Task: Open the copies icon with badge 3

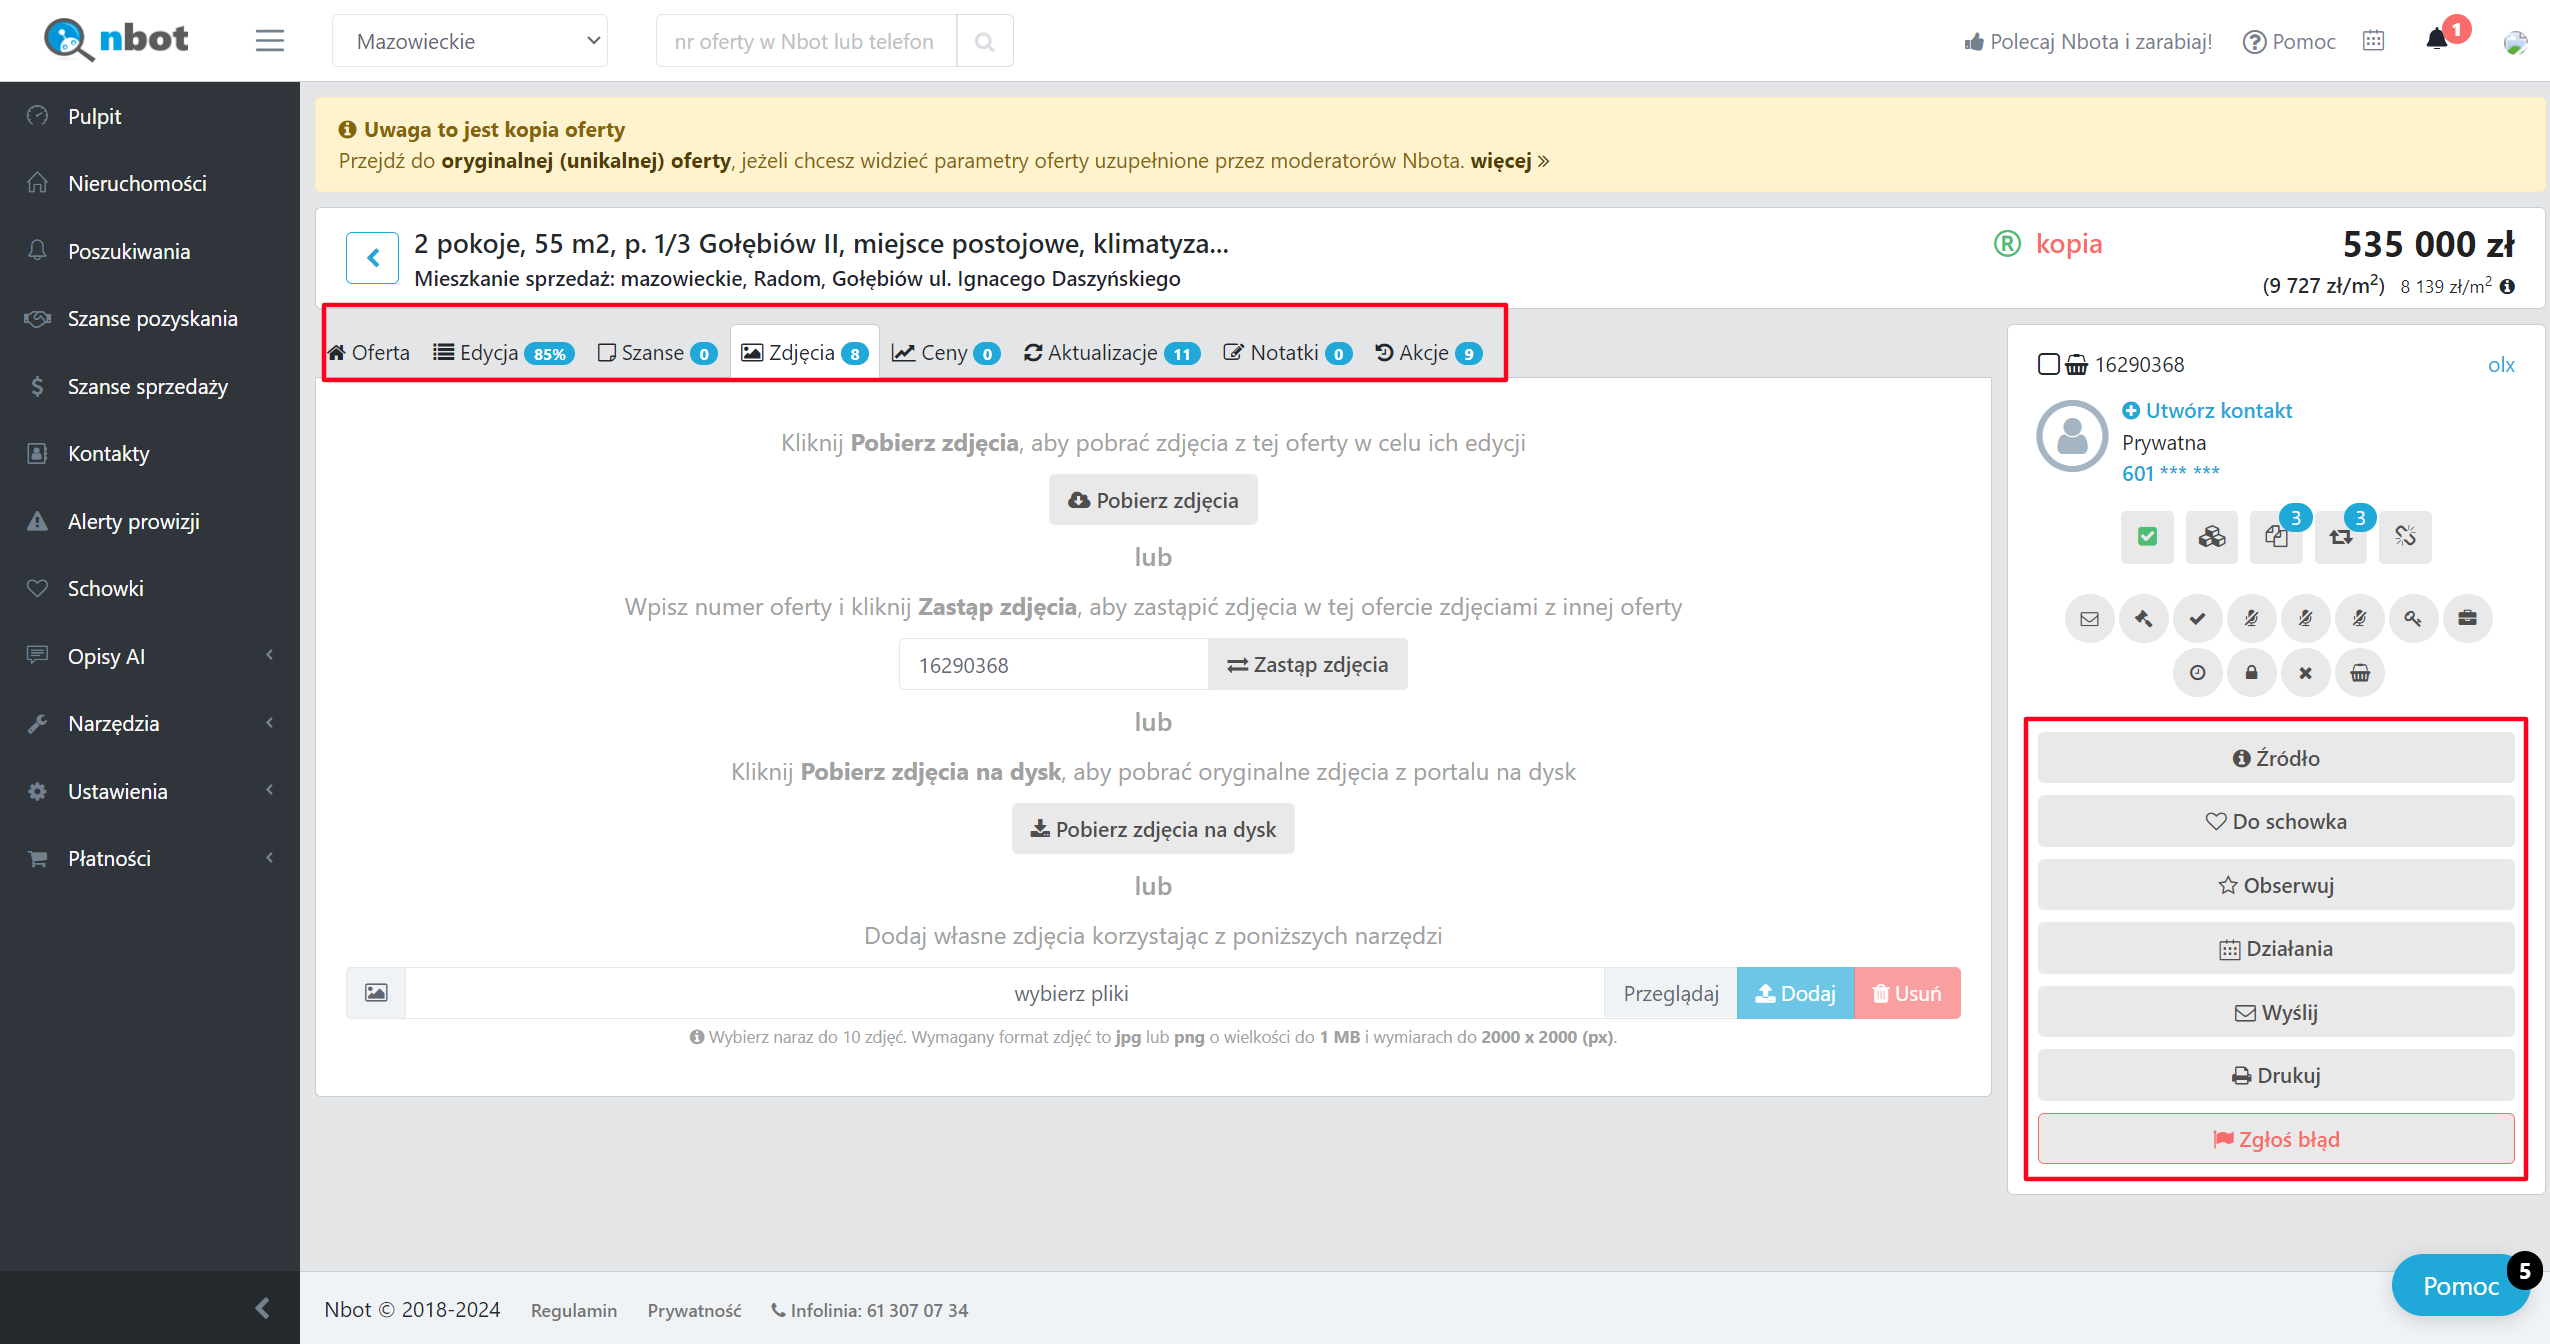Action: pos(2276,537)
